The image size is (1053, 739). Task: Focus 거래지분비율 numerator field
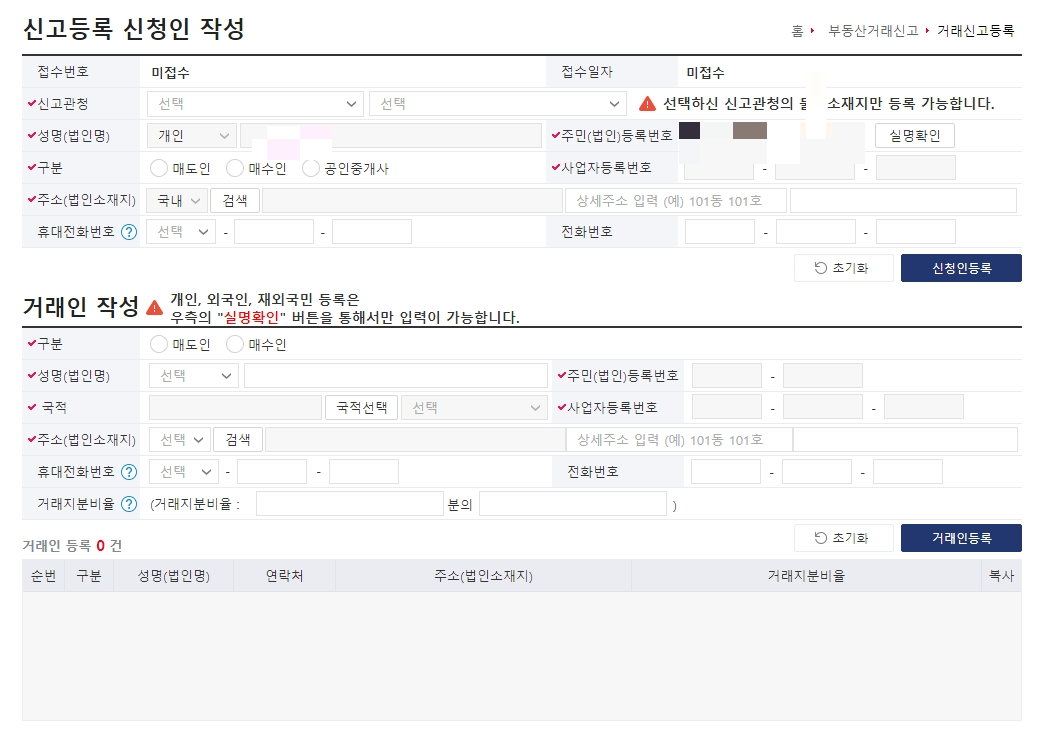coord(349,504)
